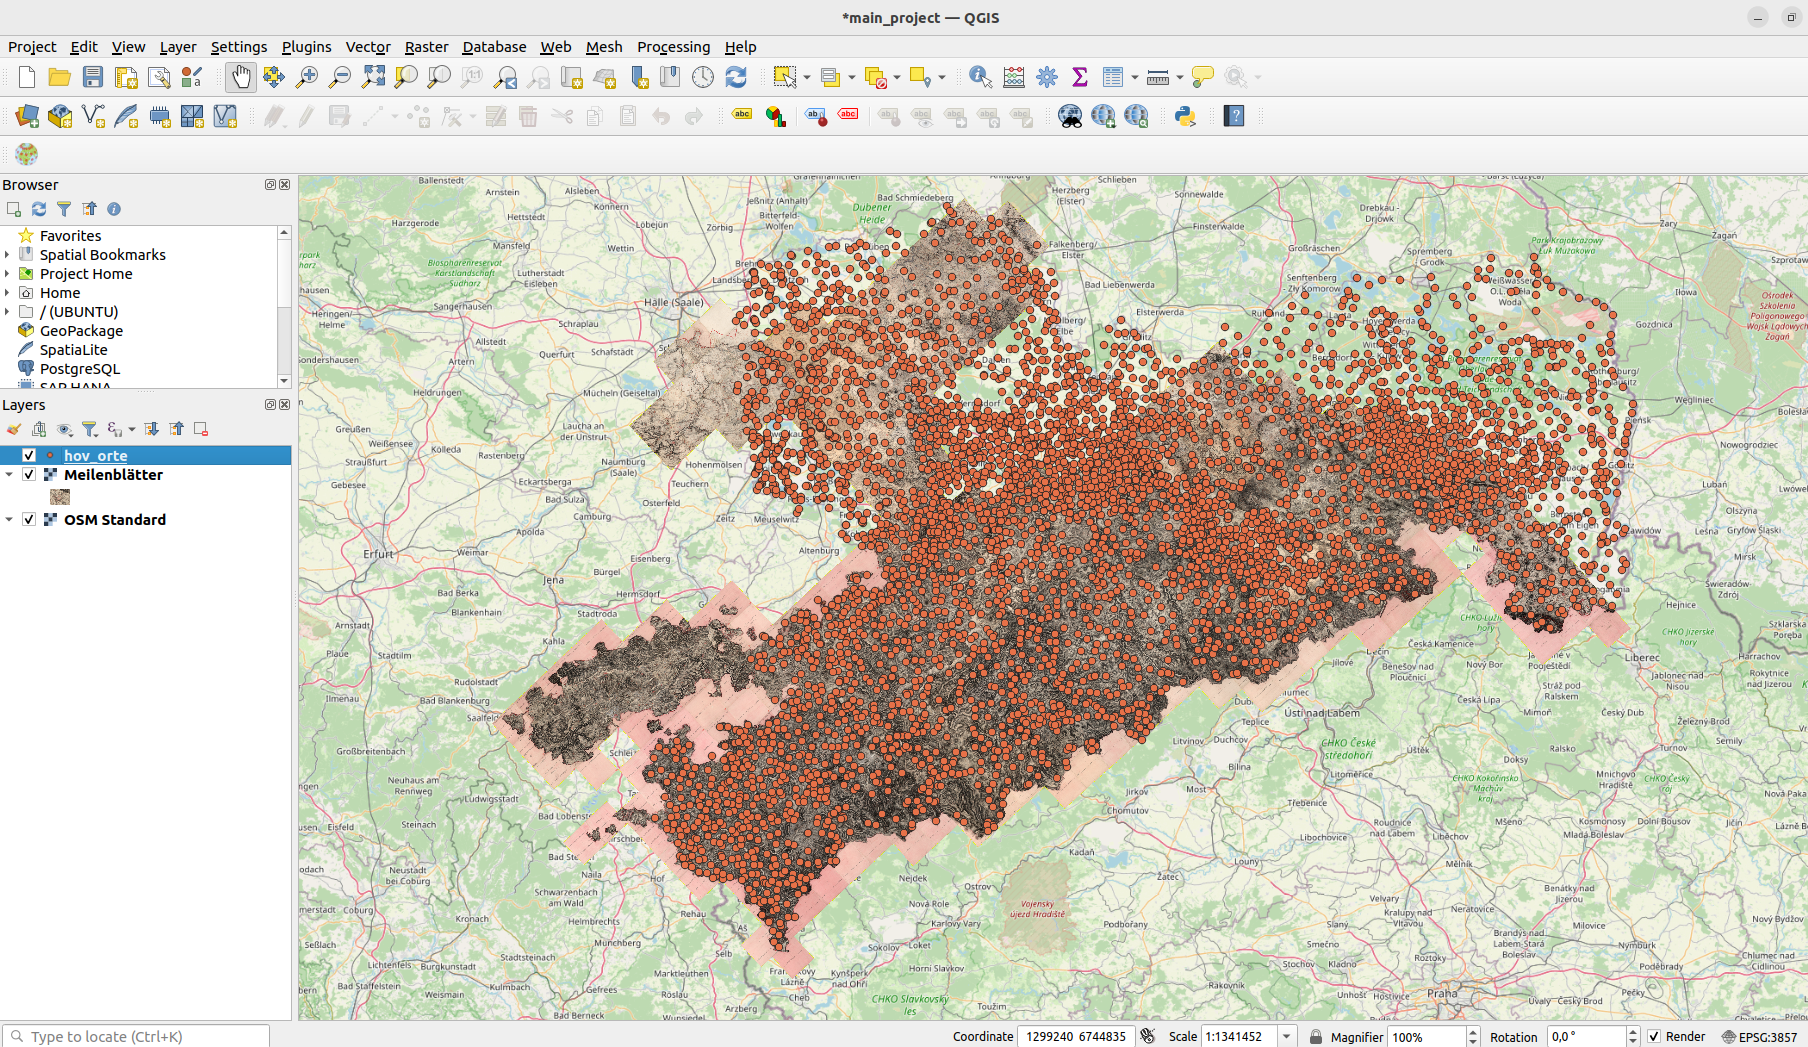Screen dimensions: 1808x1047
Task: Open the Measure Line tool
Action: (1156, 77)
